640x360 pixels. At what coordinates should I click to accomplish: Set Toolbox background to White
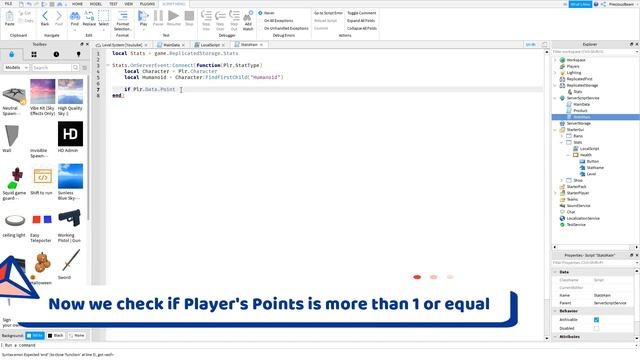[x=35, y=336]
